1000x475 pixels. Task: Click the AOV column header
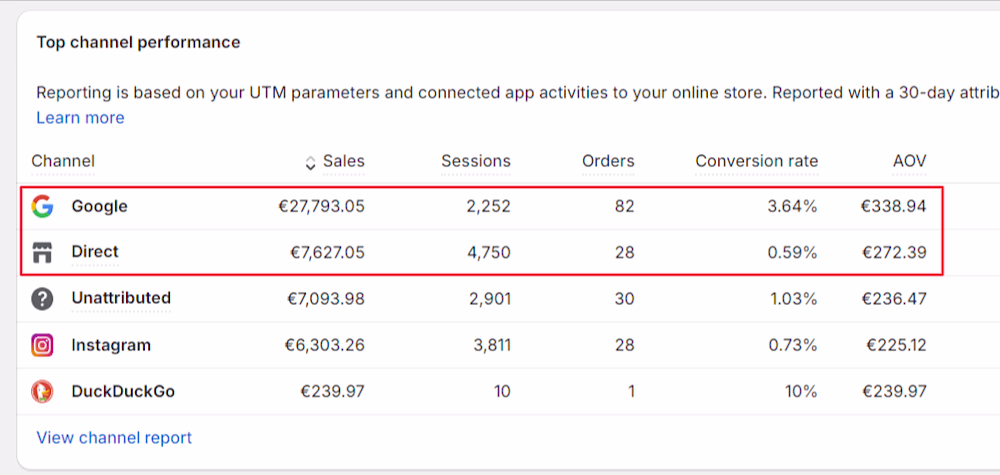(909, 161)
